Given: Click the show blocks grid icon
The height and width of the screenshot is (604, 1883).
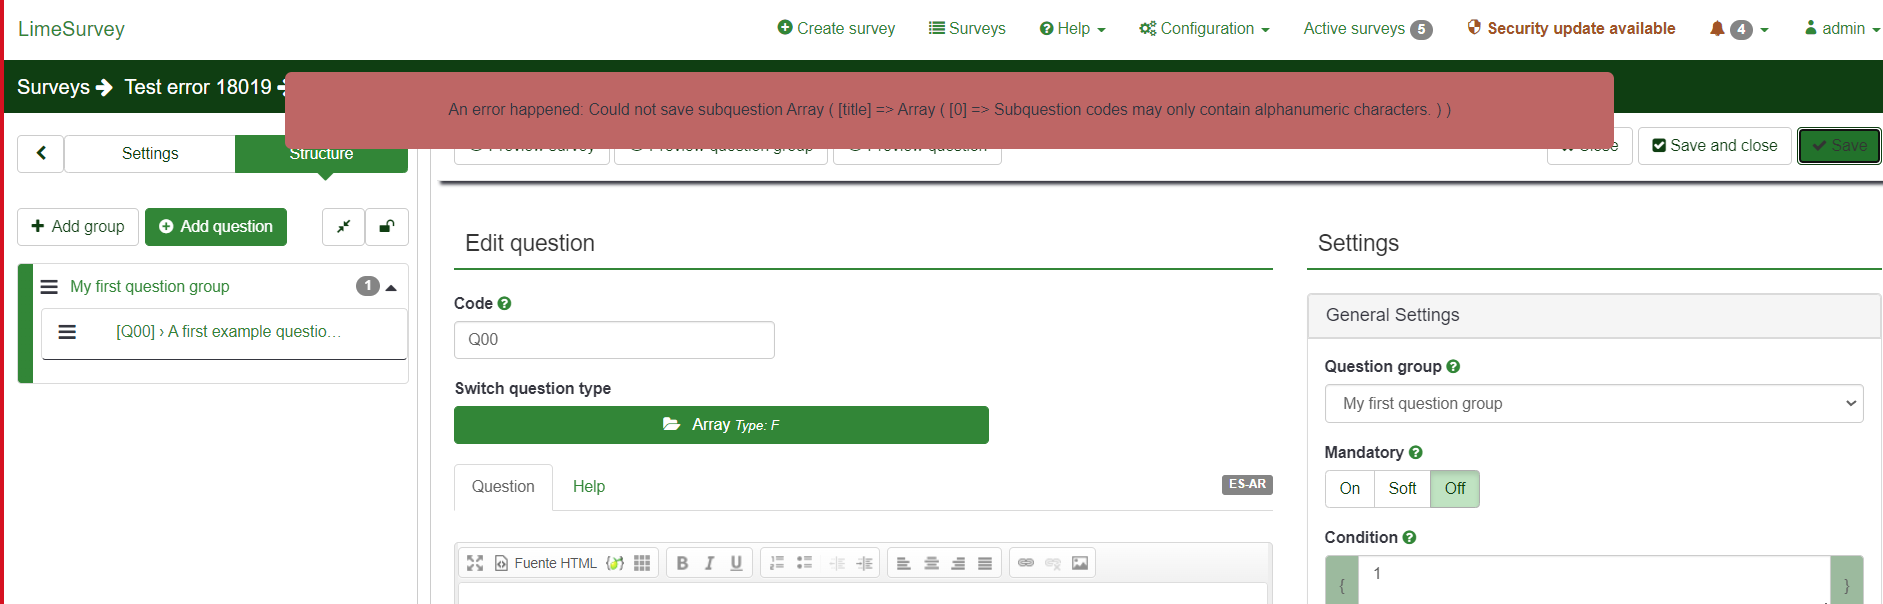Looking at the screenshot, I should pos(642,563).
